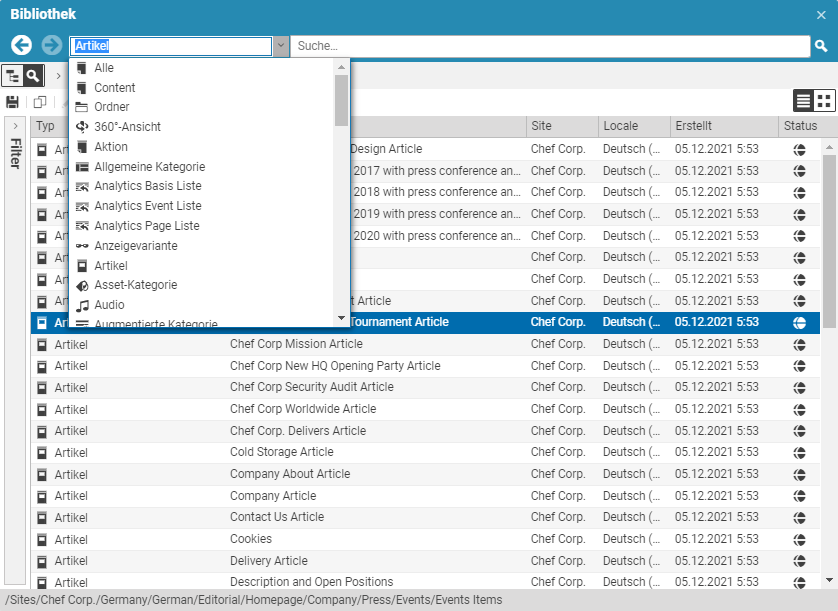Switch to thumbnail grid view
This screenshot has width=838, height=611.
click(x=824, y=100)
